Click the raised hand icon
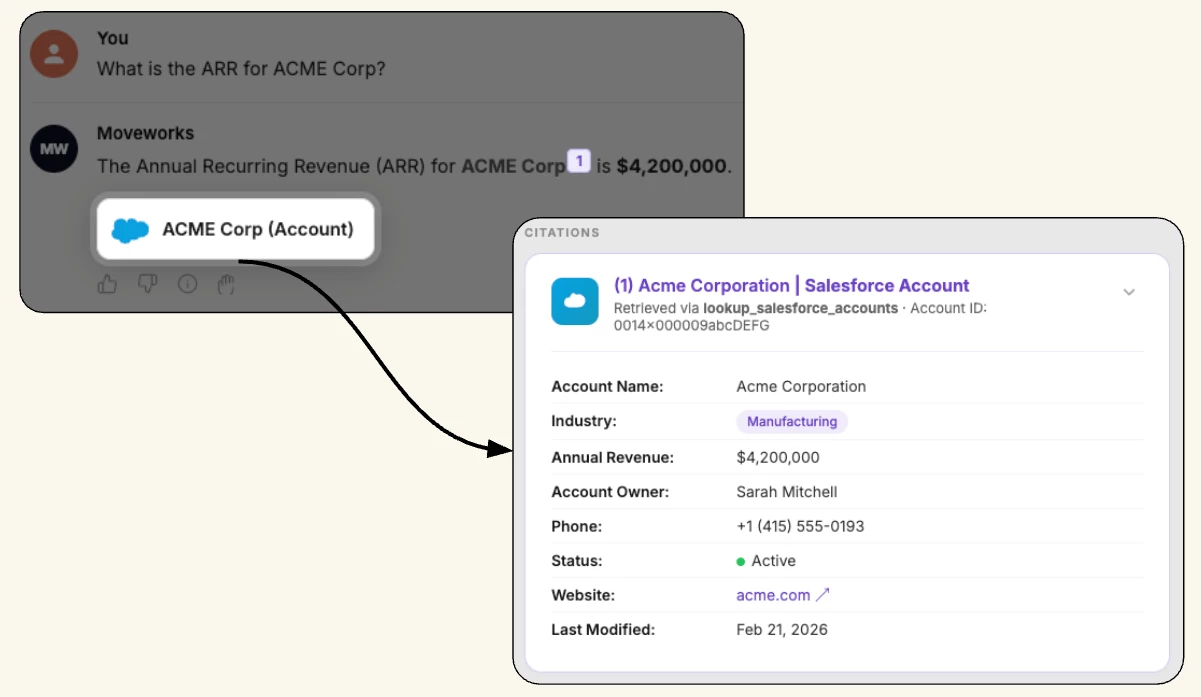 (226, 284)
